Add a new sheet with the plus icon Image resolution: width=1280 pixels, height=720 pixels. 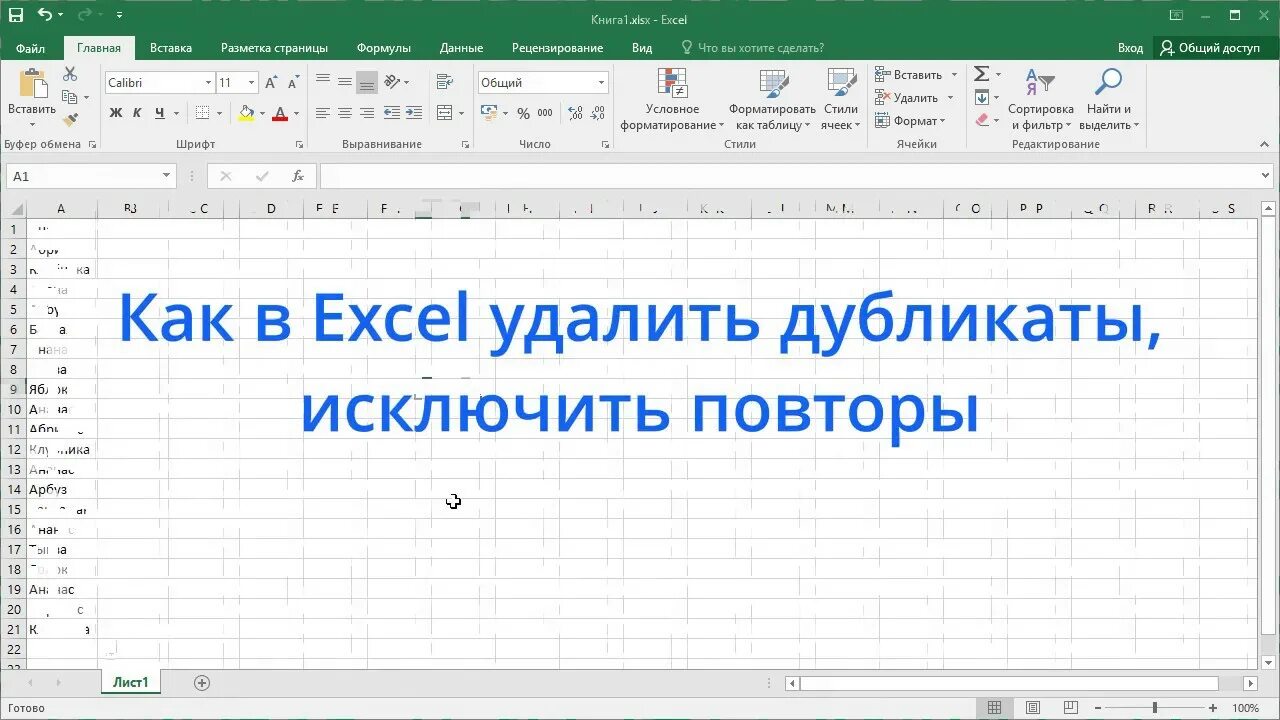pos(202,683)
